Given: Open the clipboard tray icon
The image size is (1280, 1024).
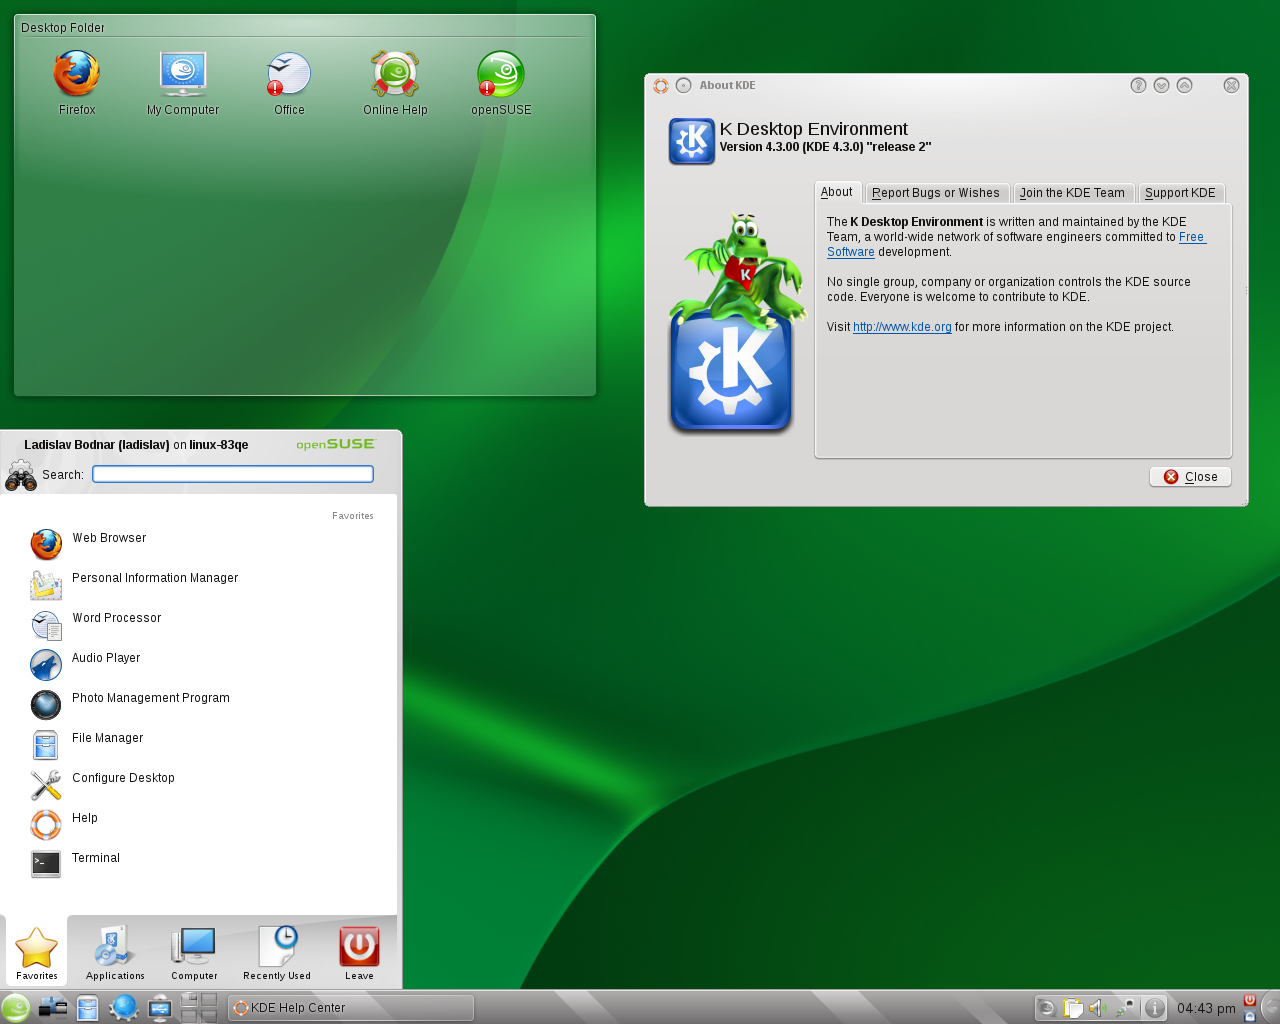Looking at the screenshot, I should coord(1073,1008).
